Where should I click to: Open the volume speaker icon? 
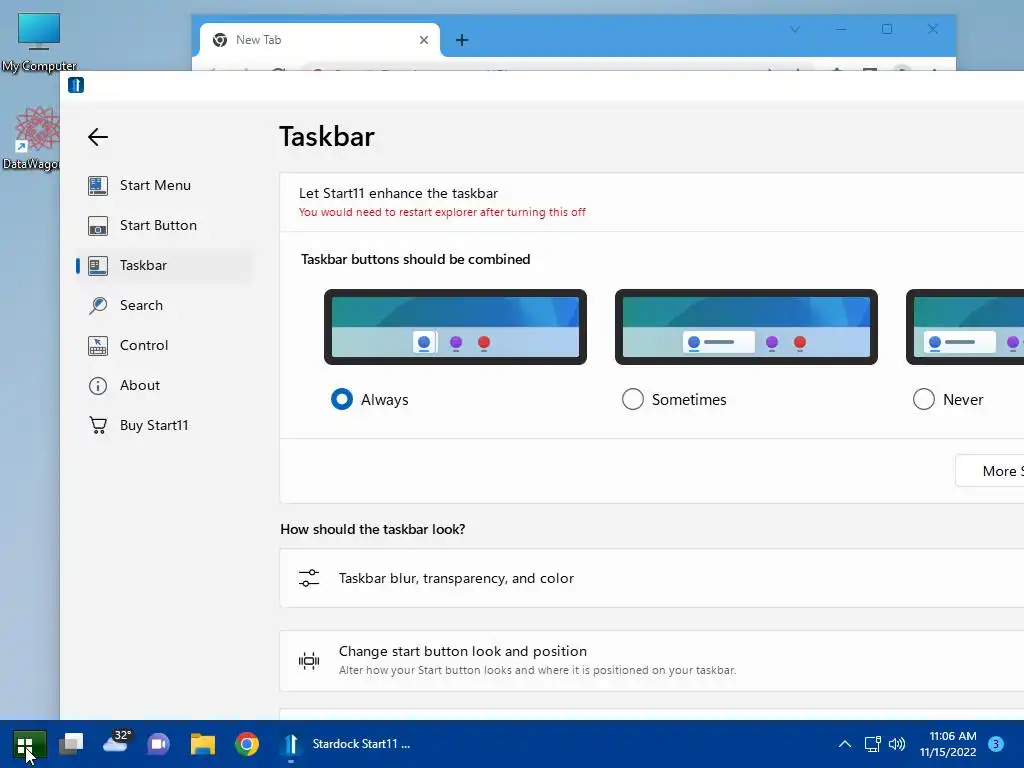[897, 744]
